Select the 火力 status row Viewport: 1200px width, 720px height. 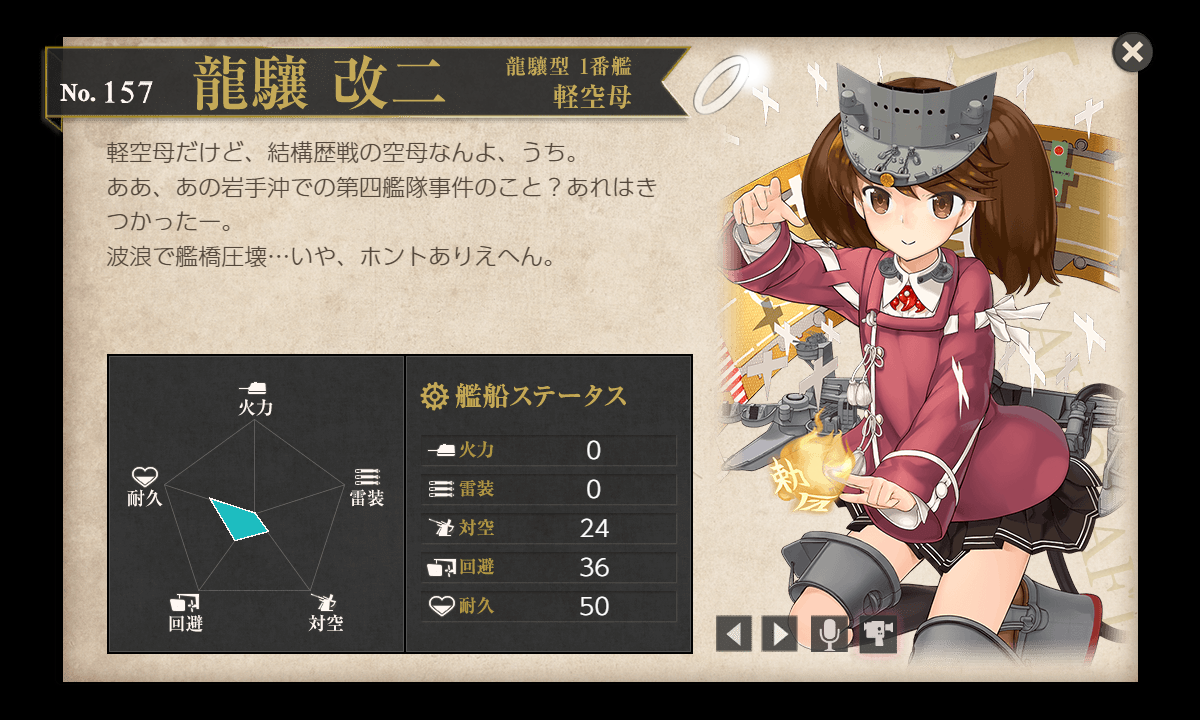coord(549,450)
